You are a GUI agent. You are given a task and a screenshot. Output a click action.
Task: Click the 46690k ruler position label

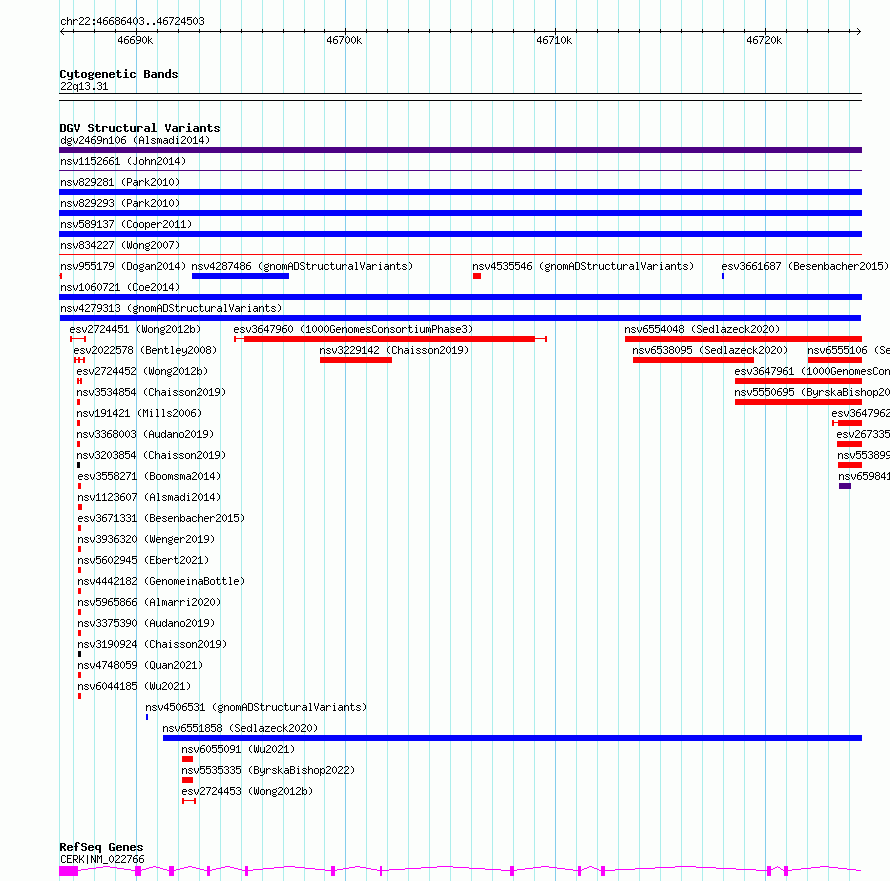[135, 40]
